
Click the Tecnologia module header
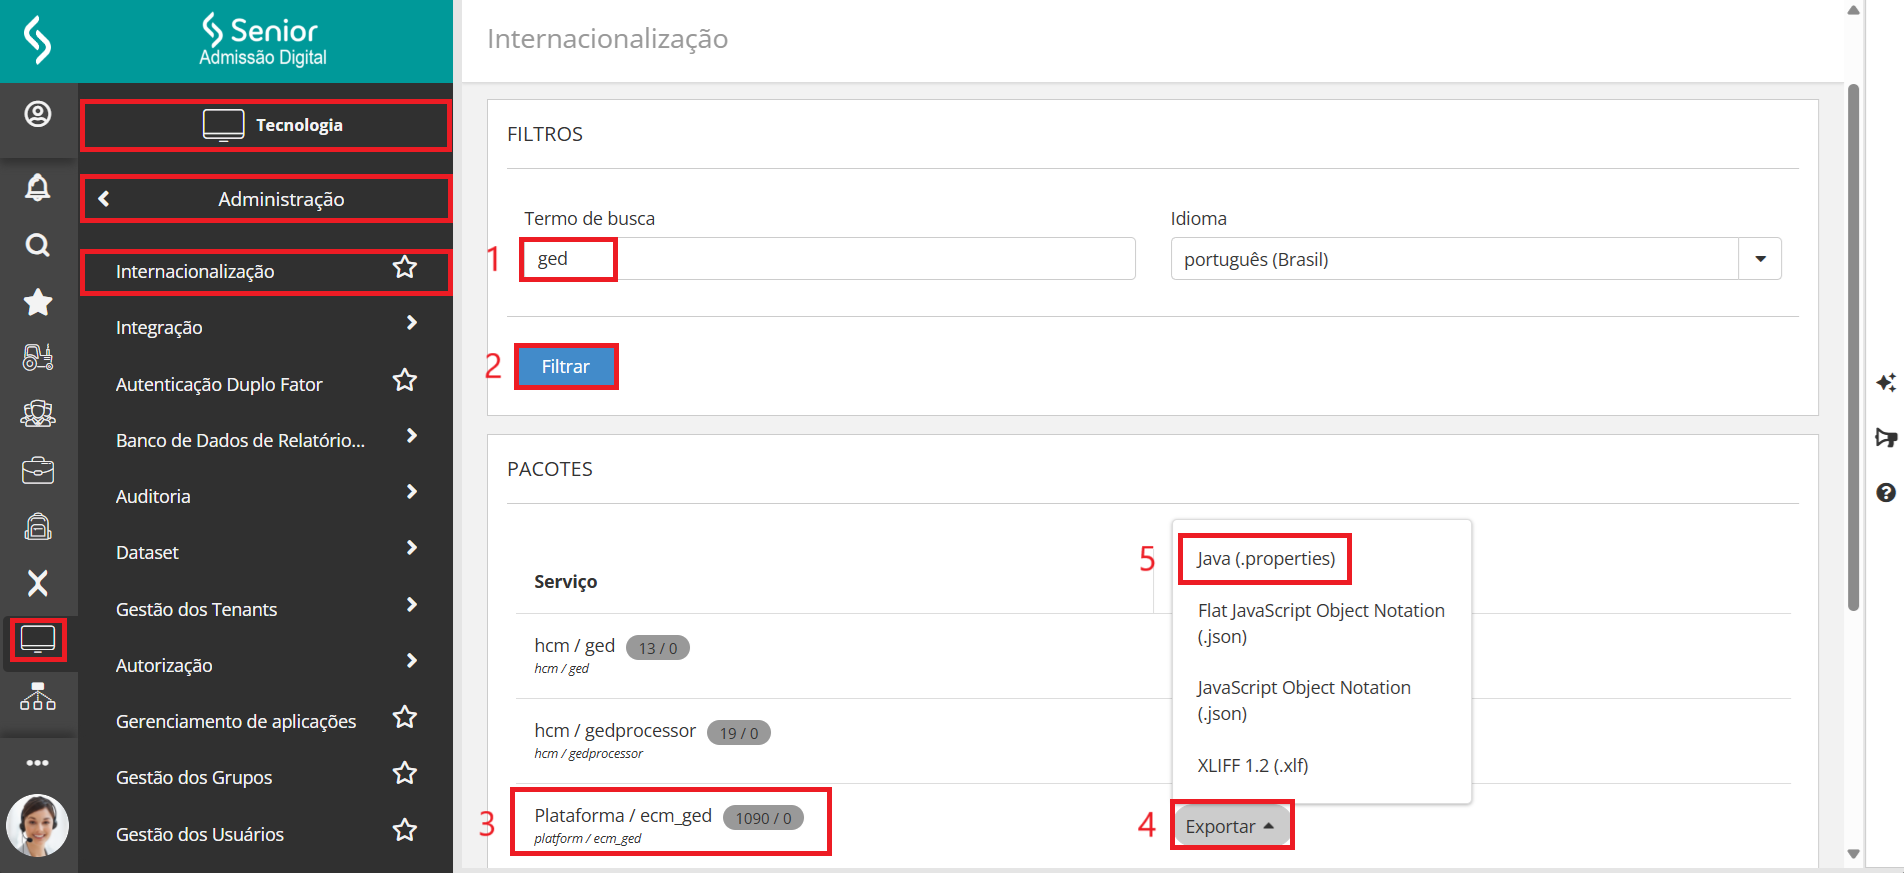click(x=266, y=125)
